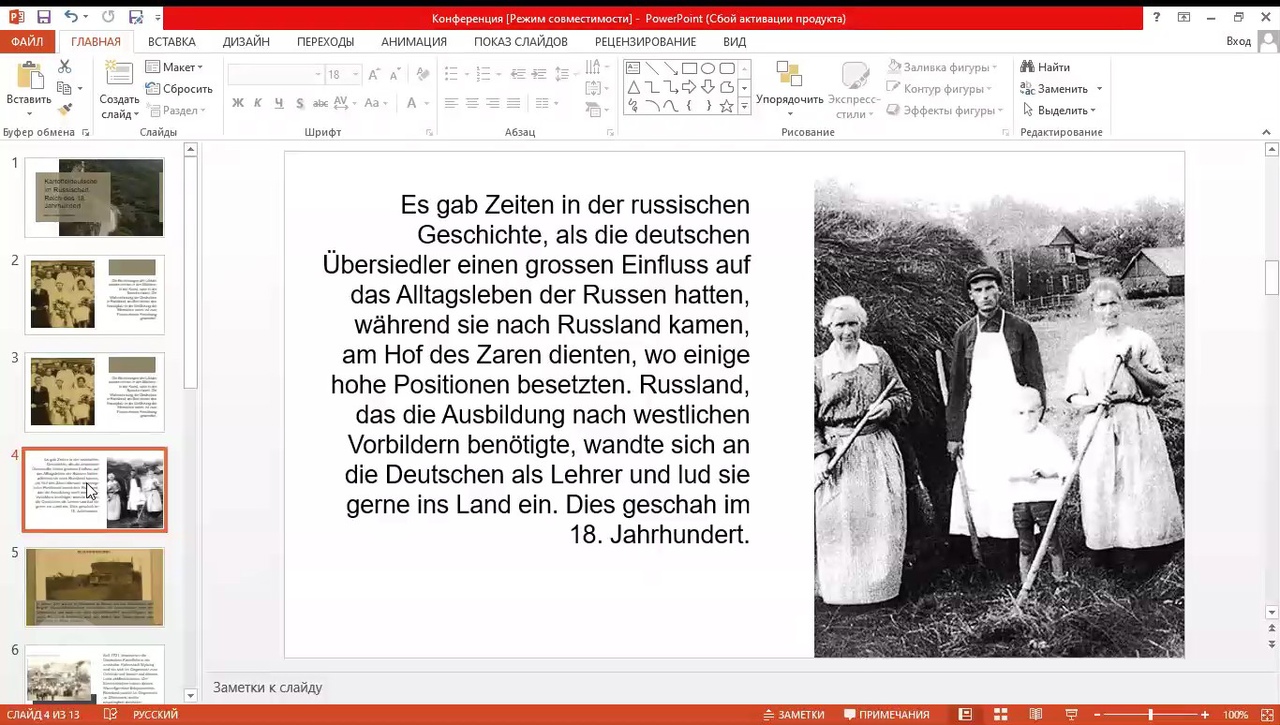Click Fit slide to window icon

pyautogui.click(x=1267, y=715)
